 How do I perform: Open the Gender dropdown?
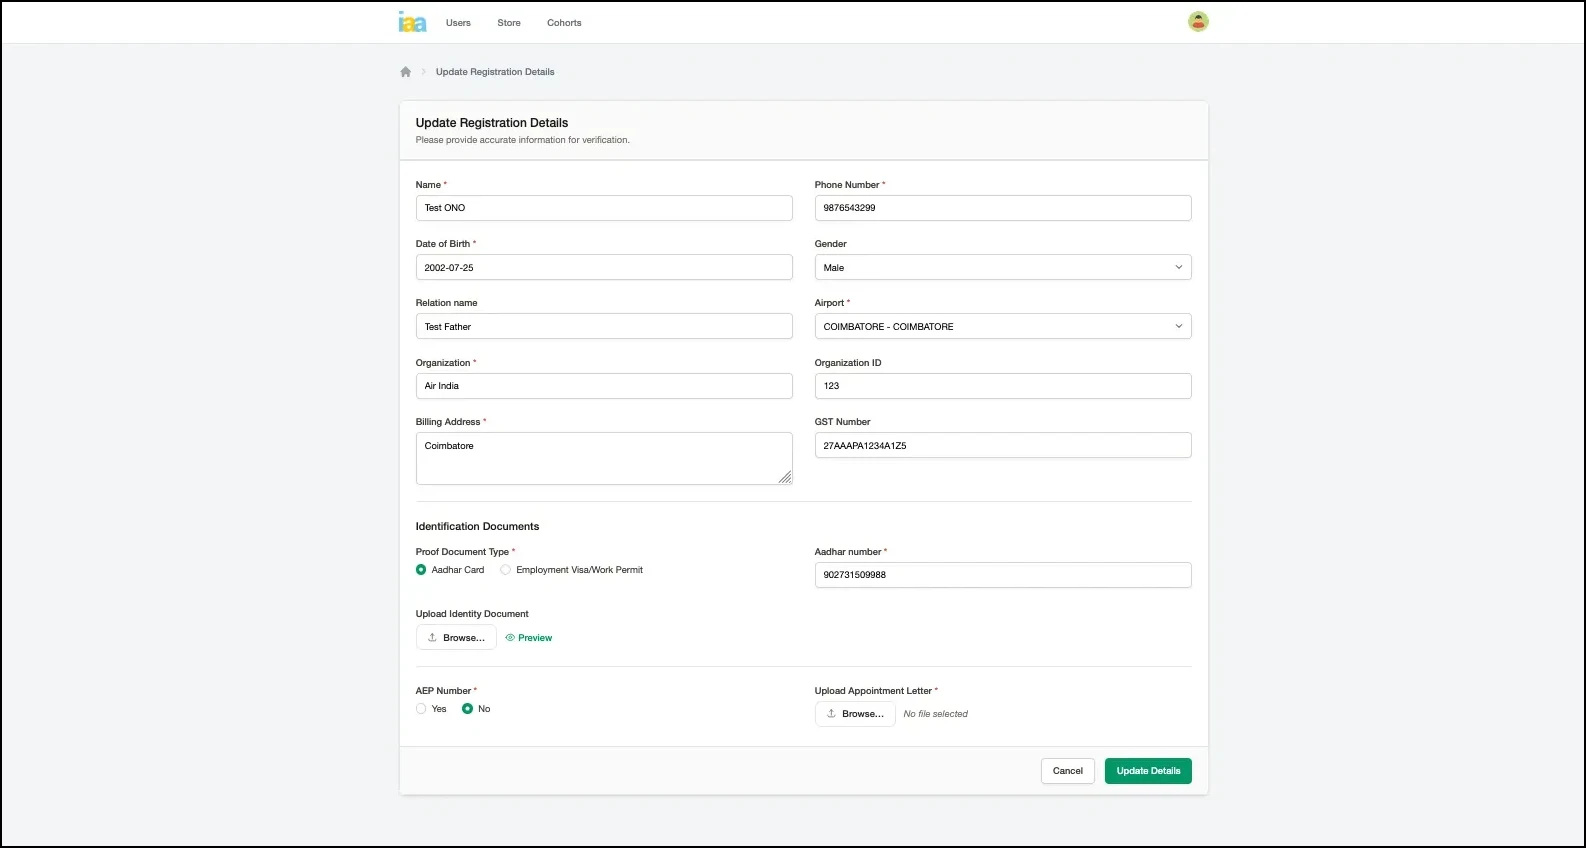click(x=1002, y=268)
